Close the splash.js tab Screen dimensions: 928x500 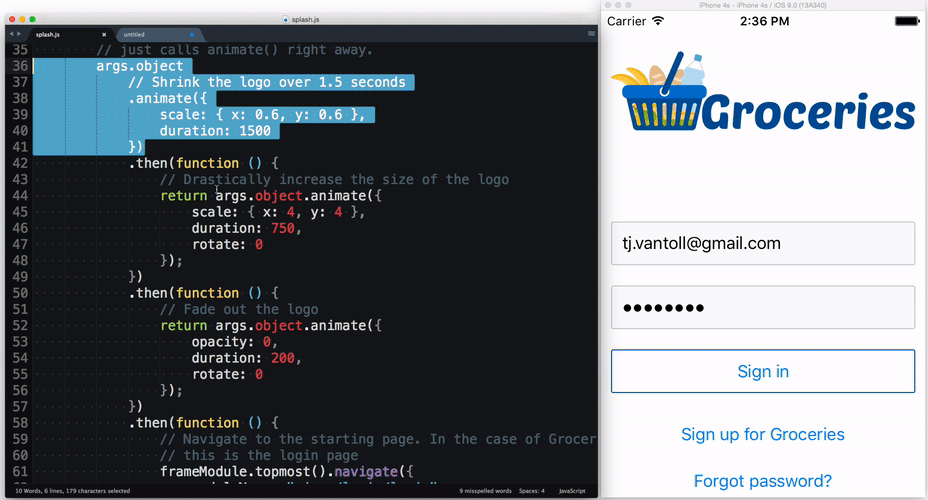click(x=104, y=34)
